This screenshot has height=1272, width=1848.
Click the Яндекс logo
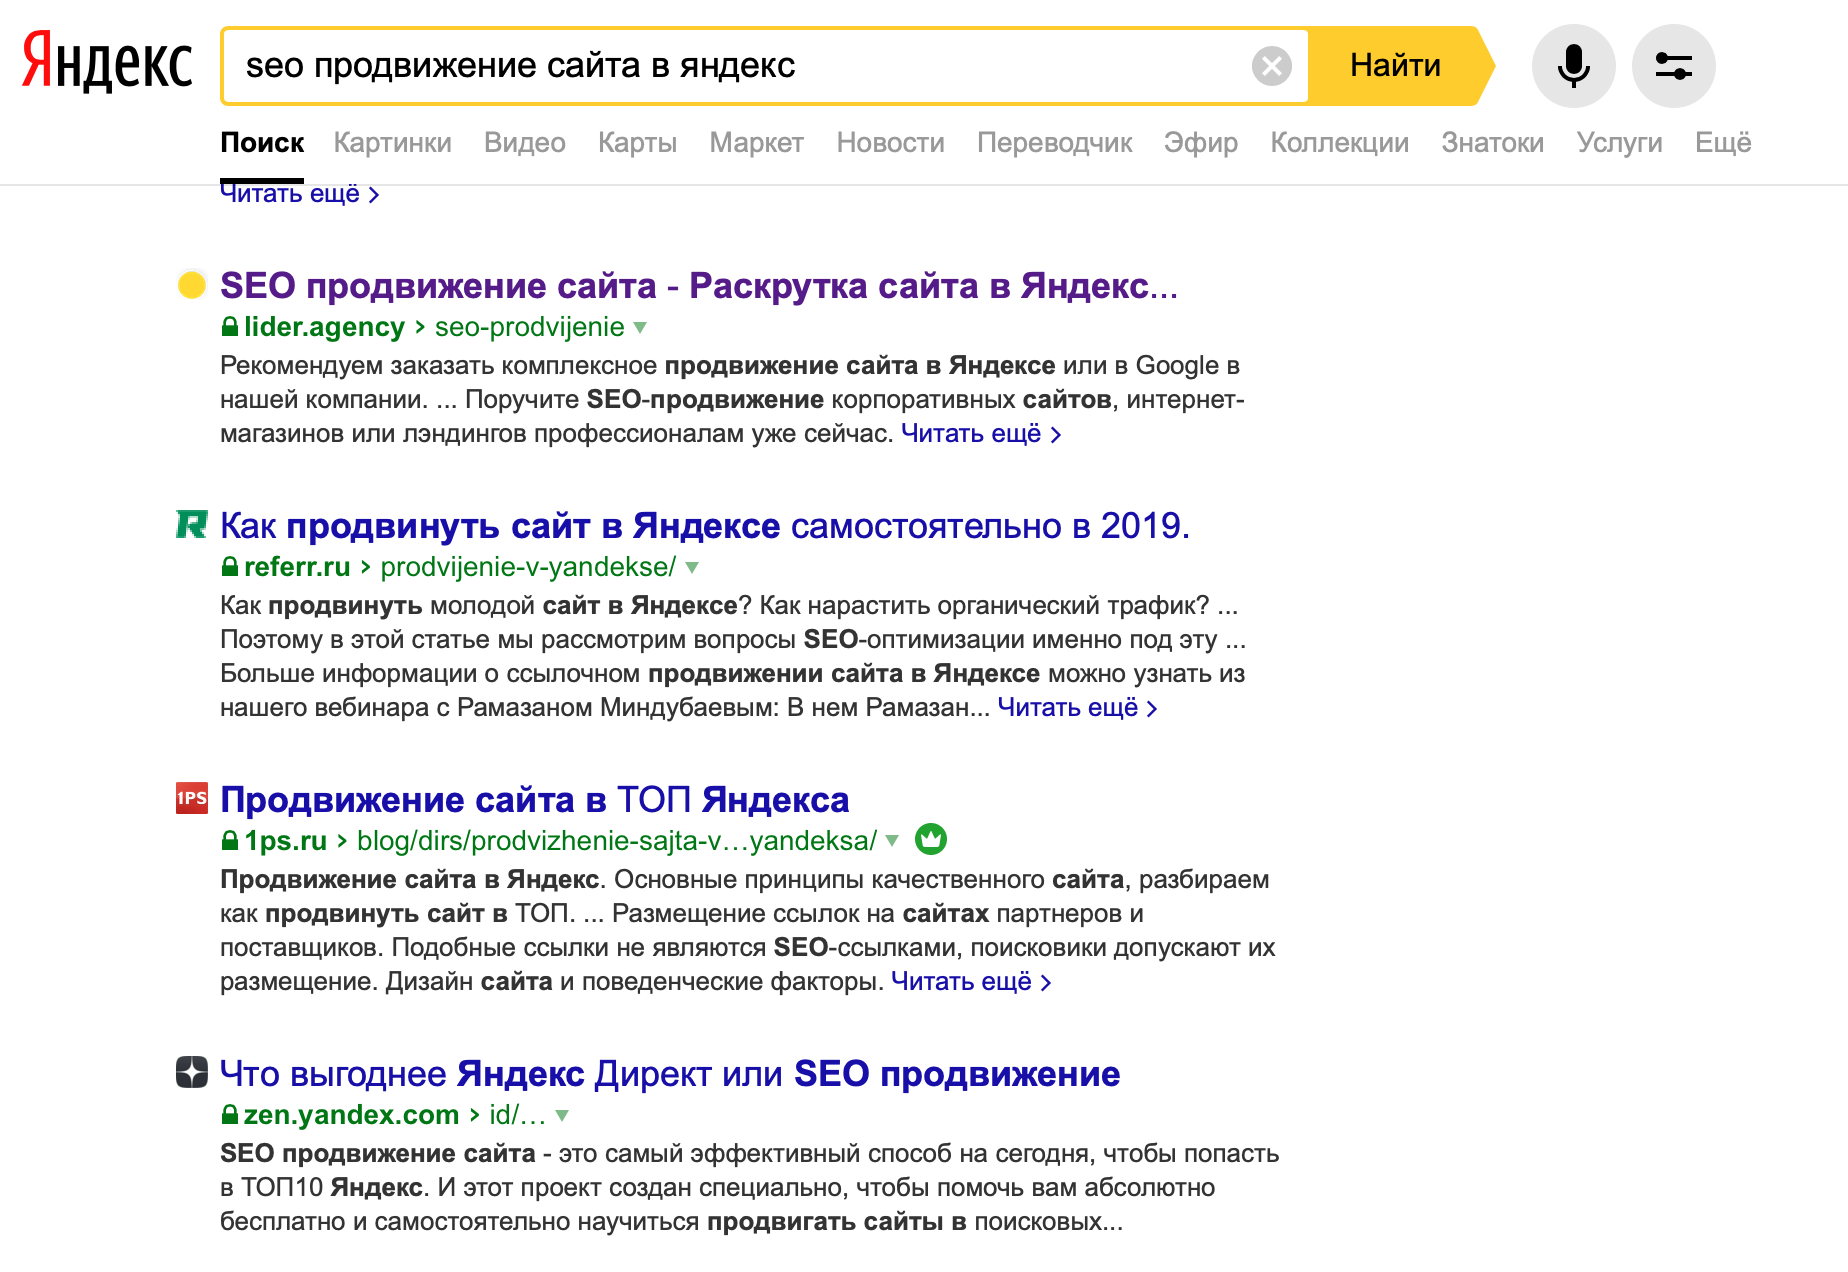[107, 63]
